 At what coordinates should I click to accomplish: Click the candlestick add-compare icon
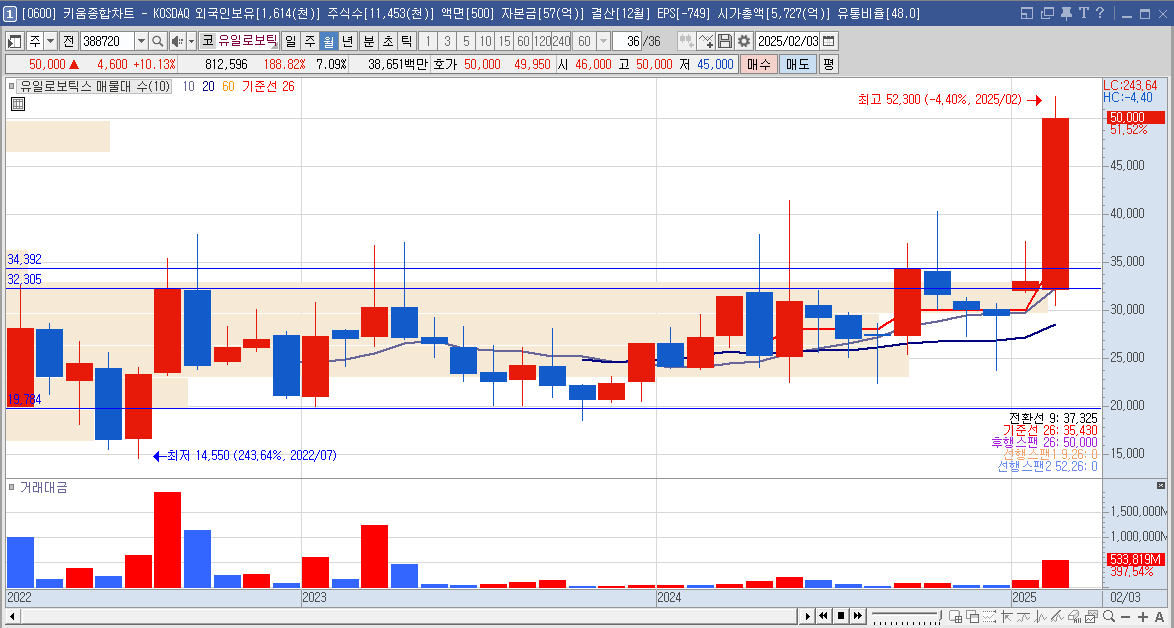(x=686, y=41)
